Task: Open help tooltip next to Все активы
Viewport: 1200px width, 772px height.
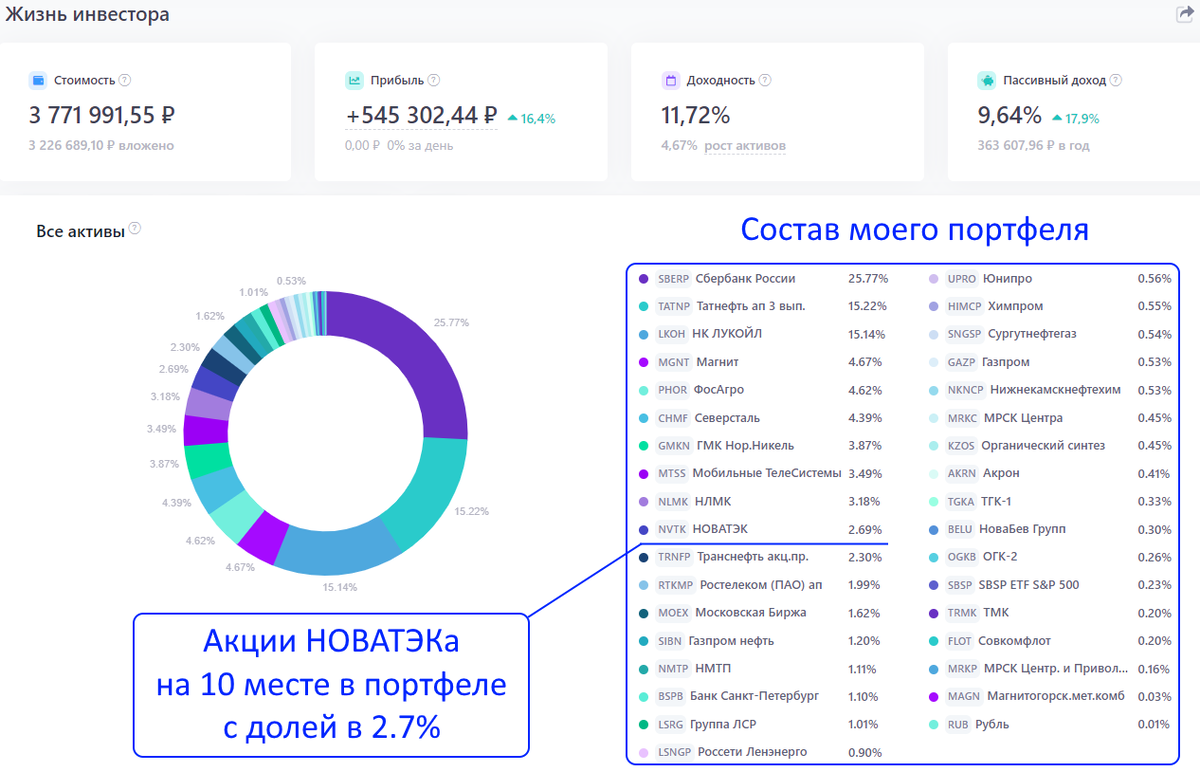Action: 135,229
